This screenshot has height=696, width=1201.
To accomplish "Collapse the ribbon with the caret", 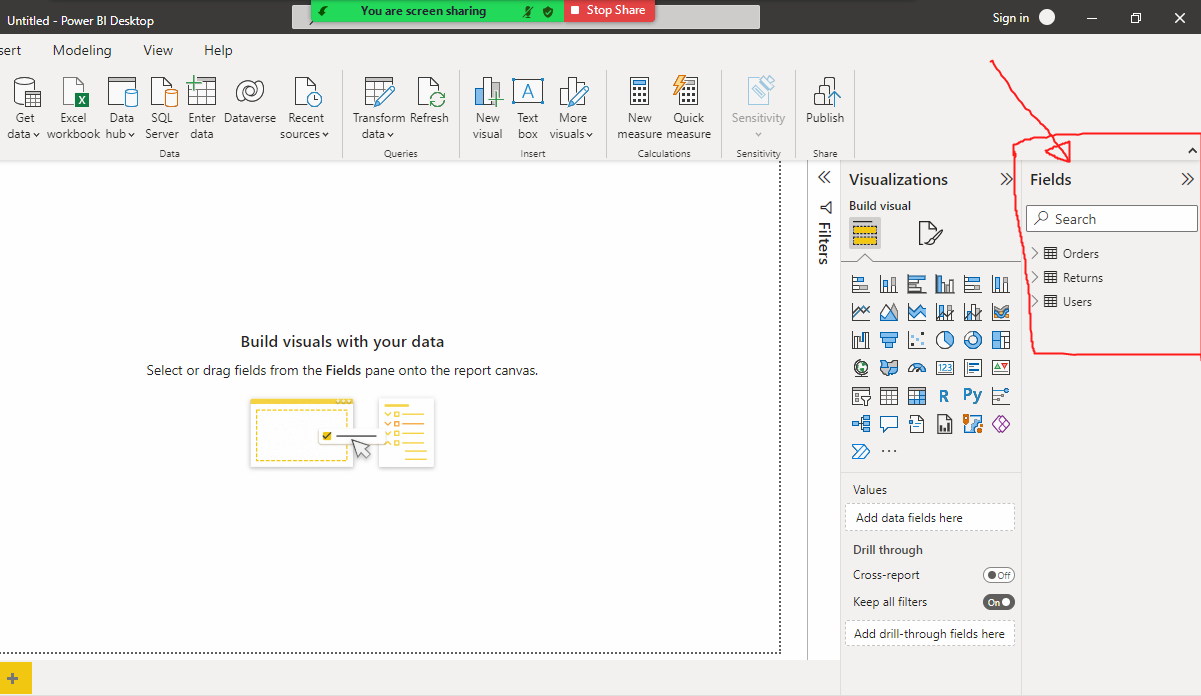I will 1192,150.
